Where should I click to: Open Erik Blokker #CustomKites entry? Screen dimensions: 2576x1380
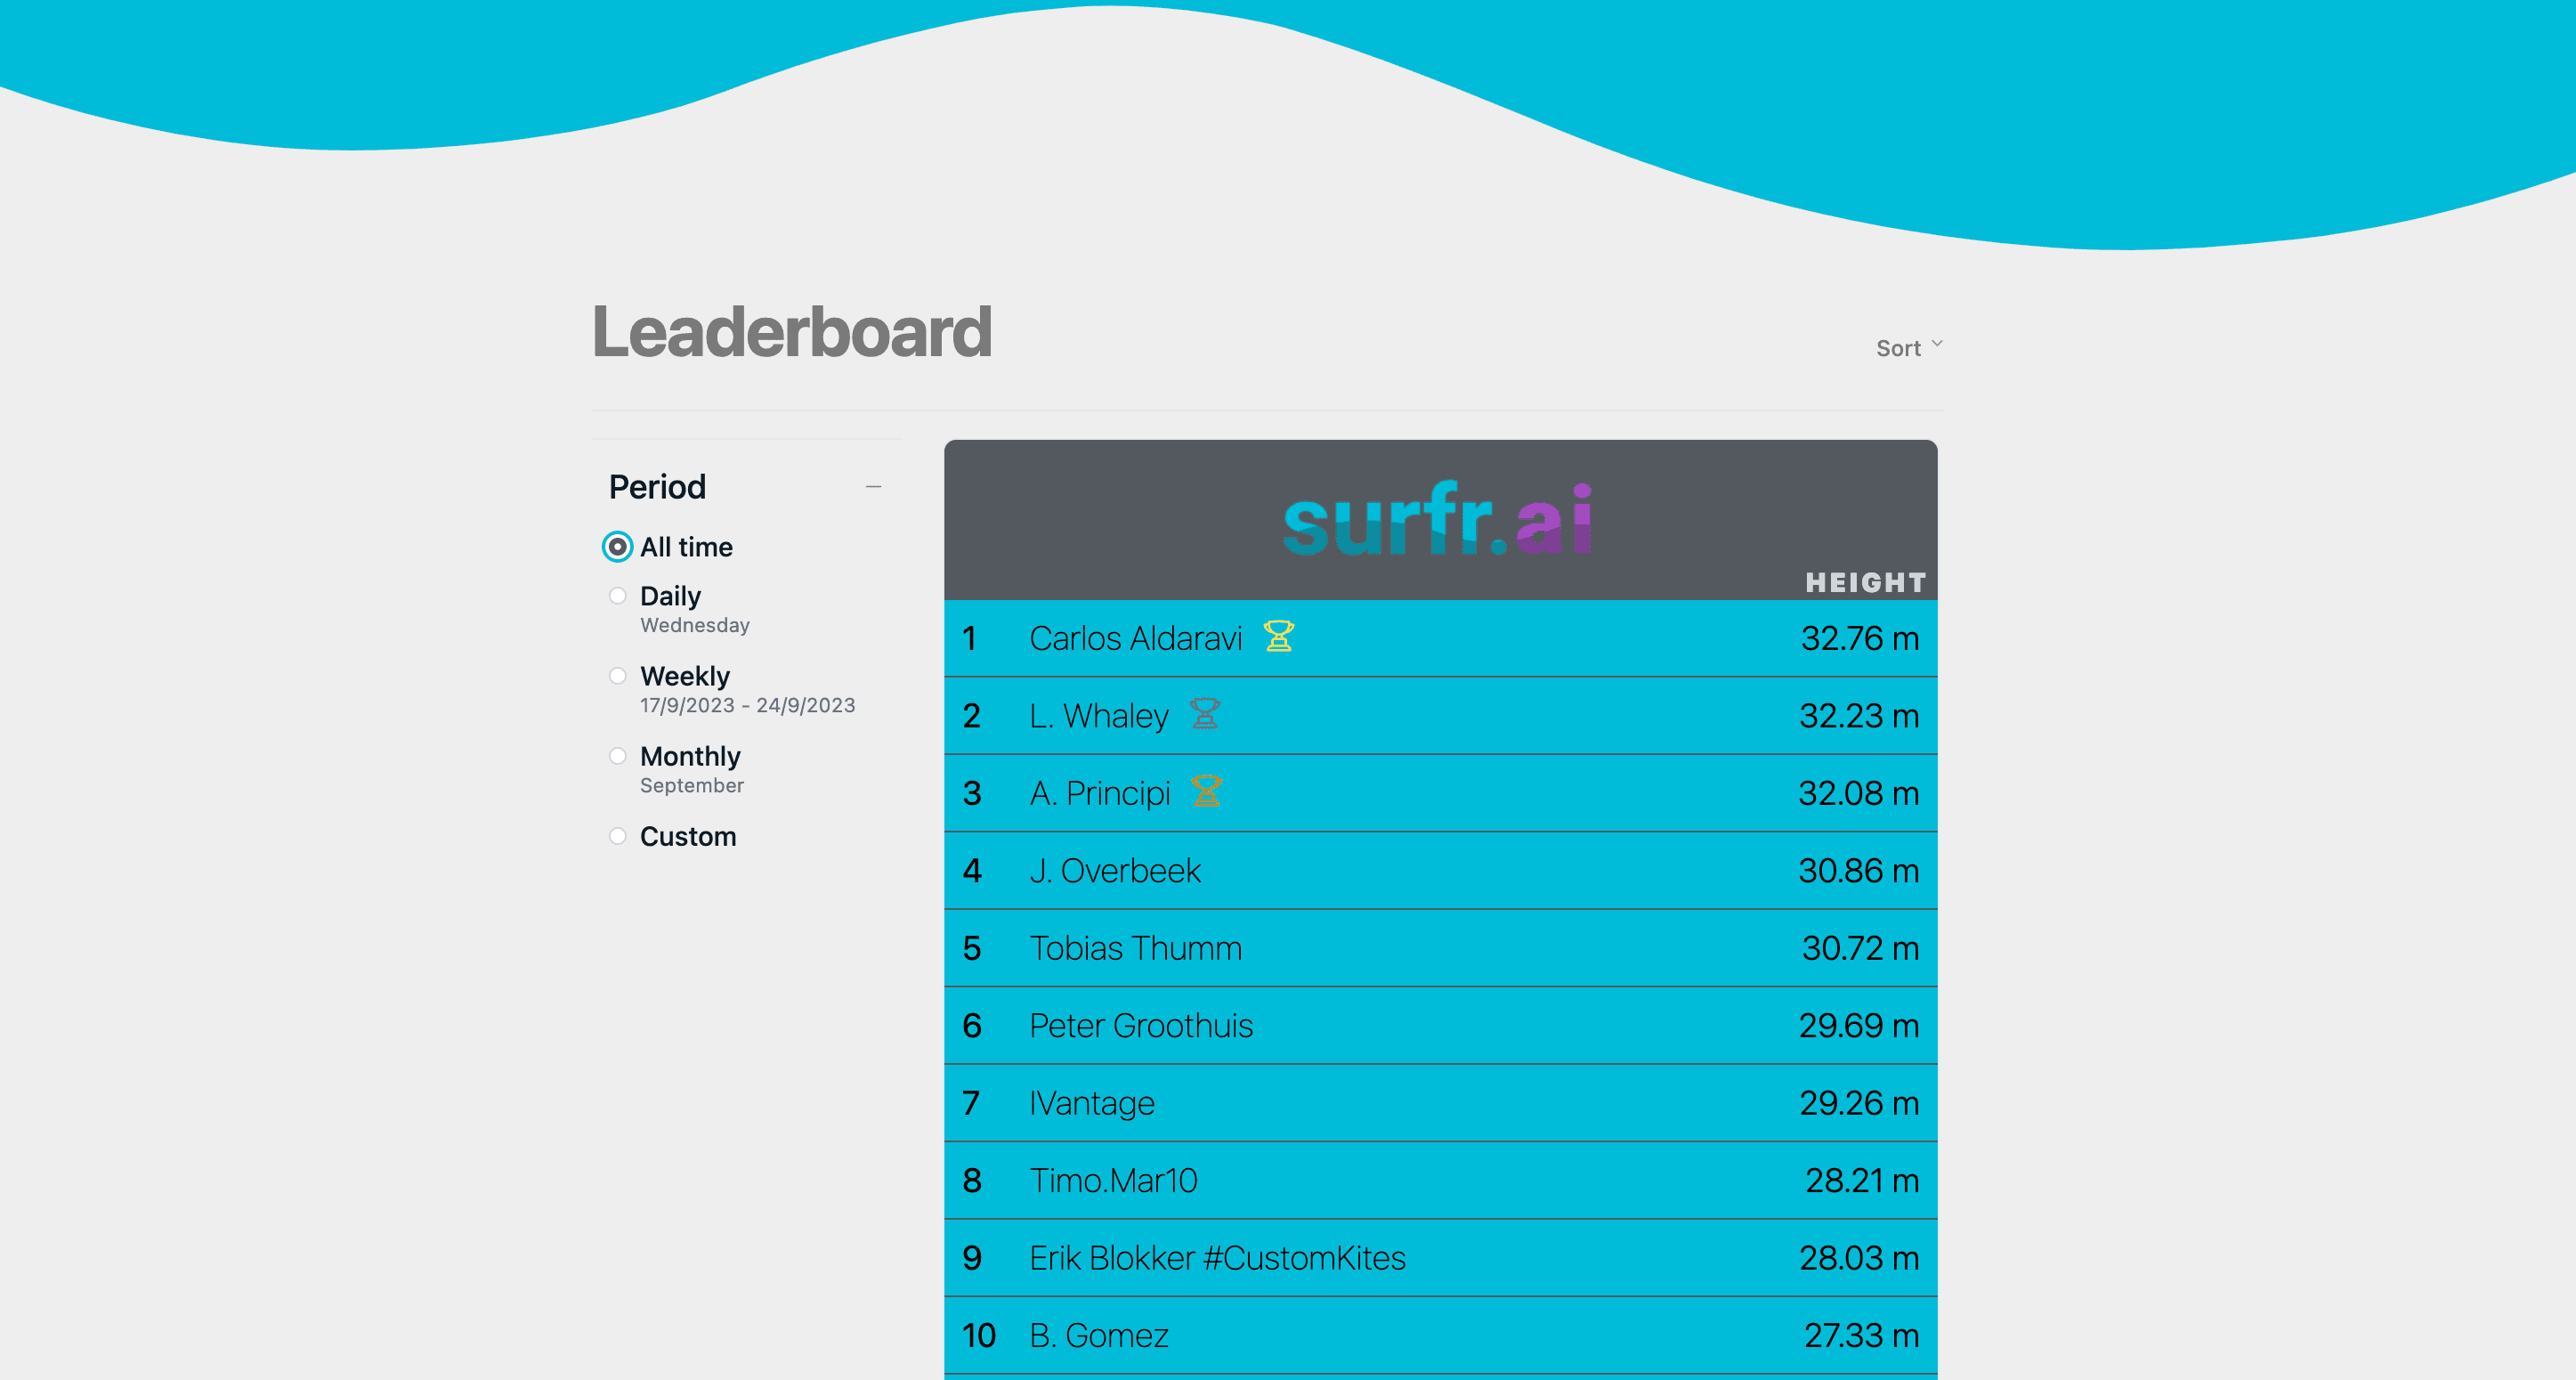click(x=1217, y=1258)
